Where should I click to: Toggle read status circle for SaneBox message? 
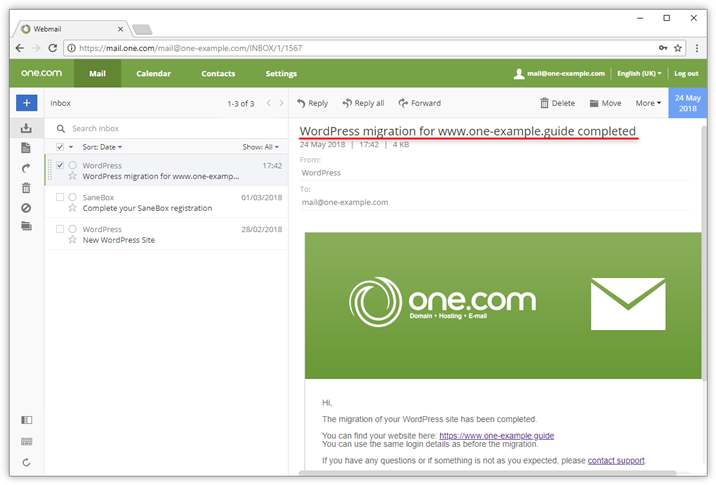coord(72,197)
